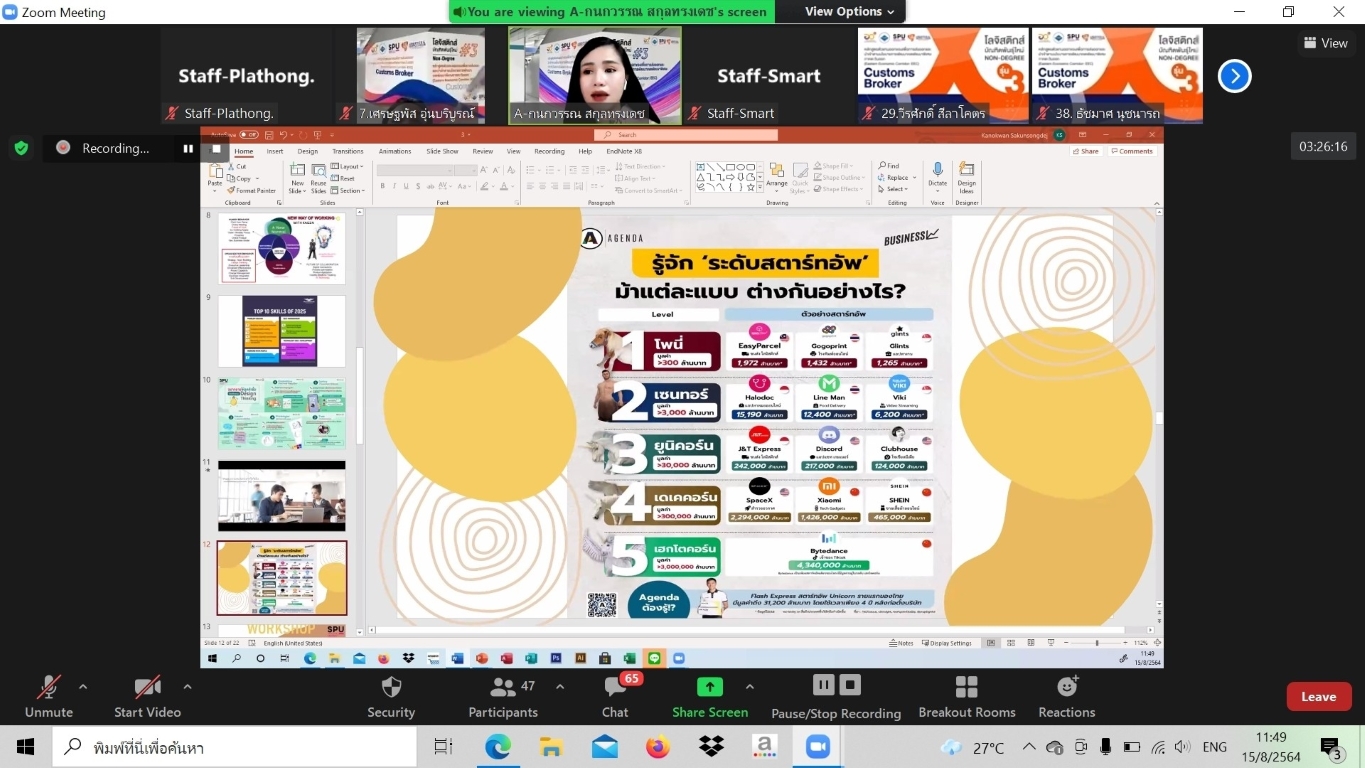Click Normal view icon in status bar
The width and height of the screenshot is (1365, 768).
pyautogui.click(x=990, y=643)
